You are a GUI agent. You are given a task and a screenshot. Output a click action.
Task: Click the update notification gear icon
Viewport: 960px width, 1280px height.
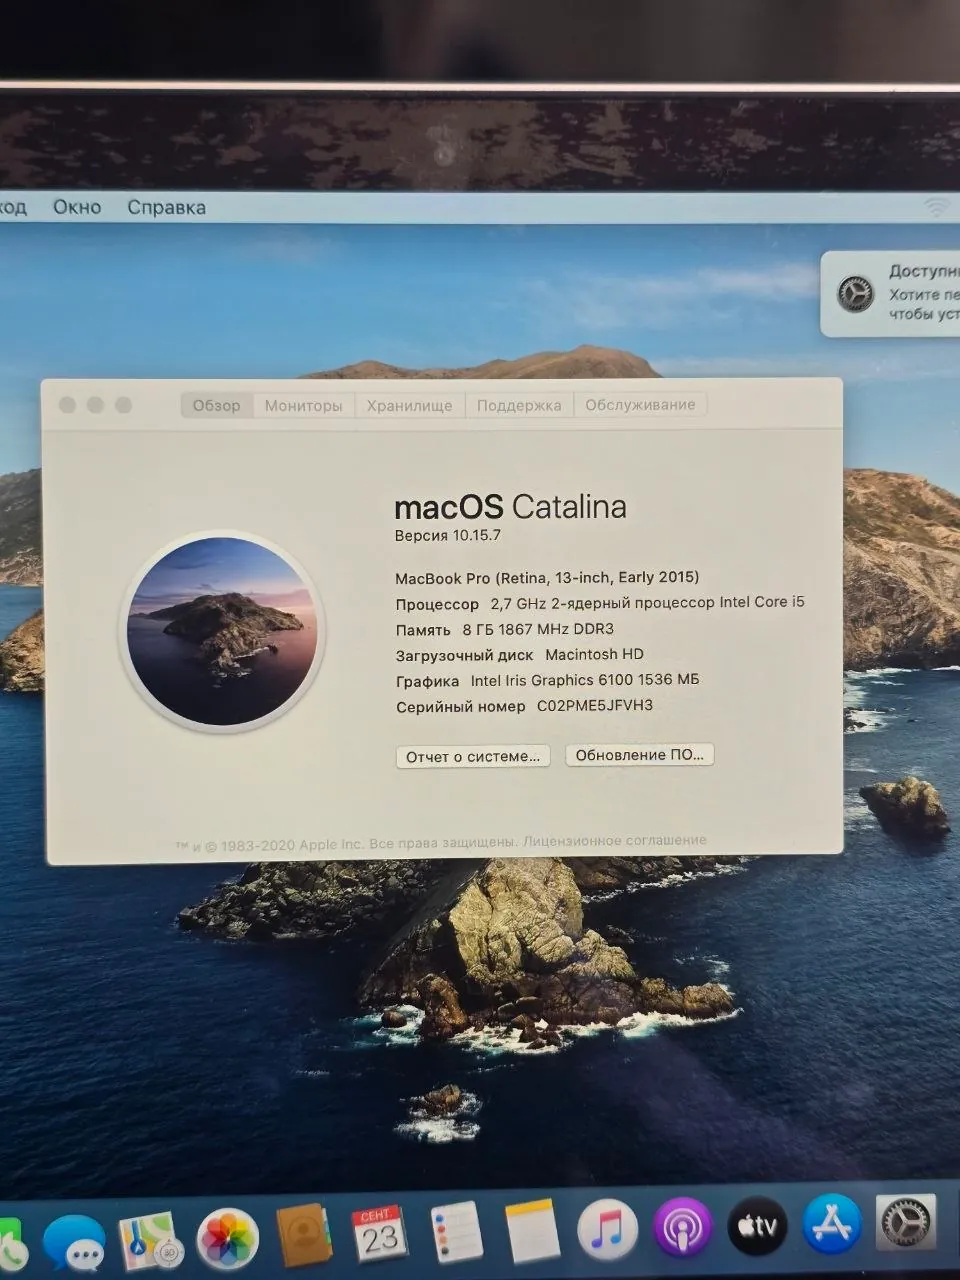coord(855,294)
